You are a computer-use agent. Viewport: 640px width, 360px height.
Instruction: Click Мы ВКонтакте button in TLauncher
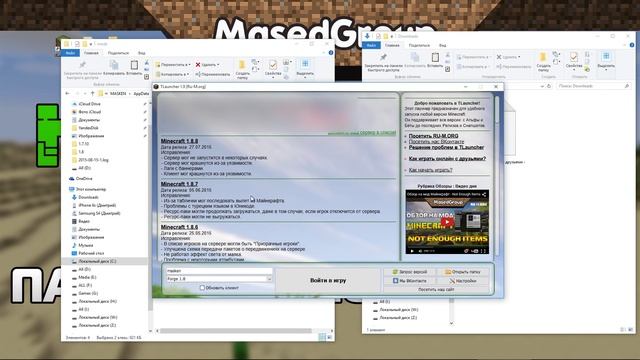410,281
